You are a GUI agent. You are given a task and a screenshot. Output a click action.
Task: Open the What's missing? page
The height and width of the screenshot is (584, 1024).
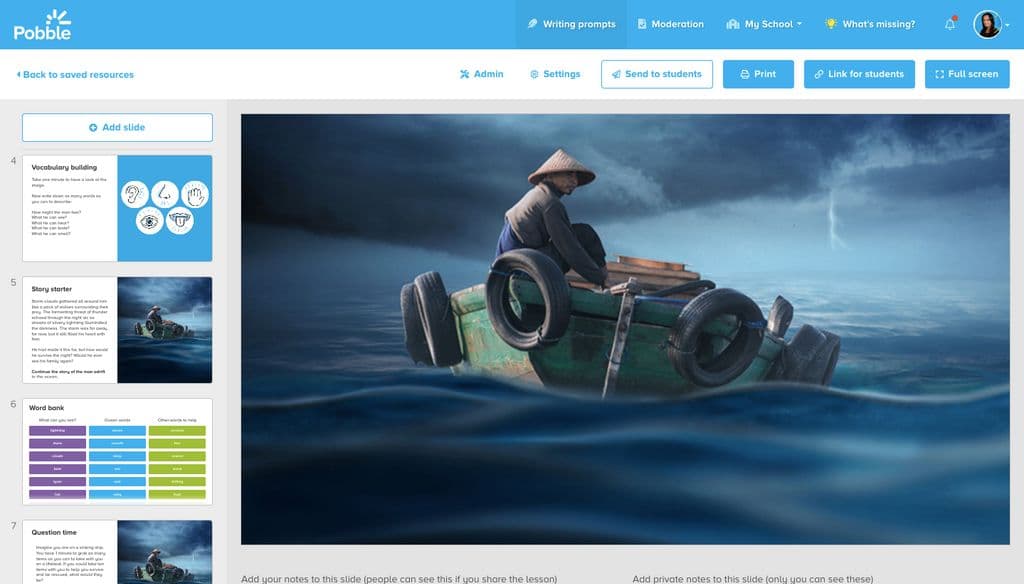point(870,24)
